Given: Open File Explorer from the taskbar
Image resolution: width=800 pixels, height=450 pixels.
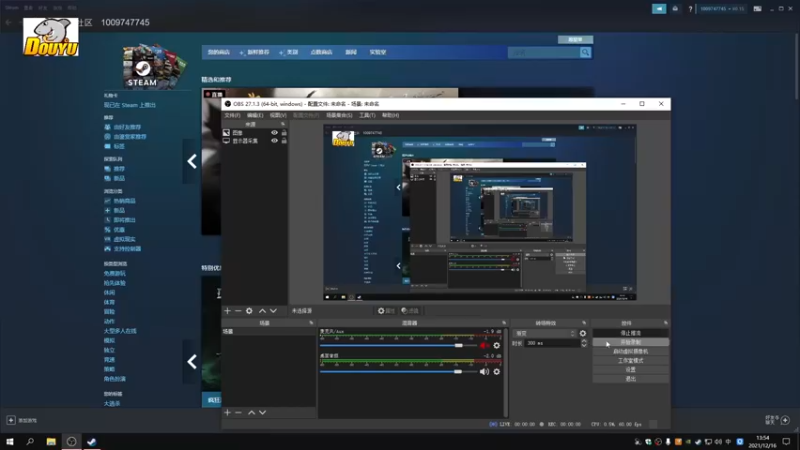Looking at the screenshot, I should 51,442.
